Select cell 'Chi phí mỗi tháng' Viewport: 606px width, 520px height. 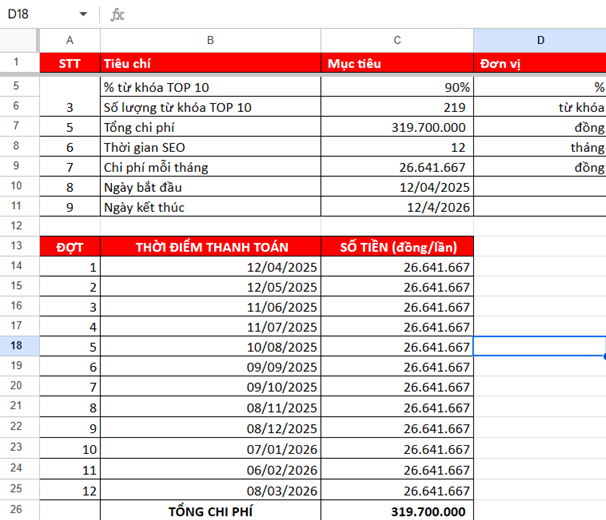[x=211, y=167]
